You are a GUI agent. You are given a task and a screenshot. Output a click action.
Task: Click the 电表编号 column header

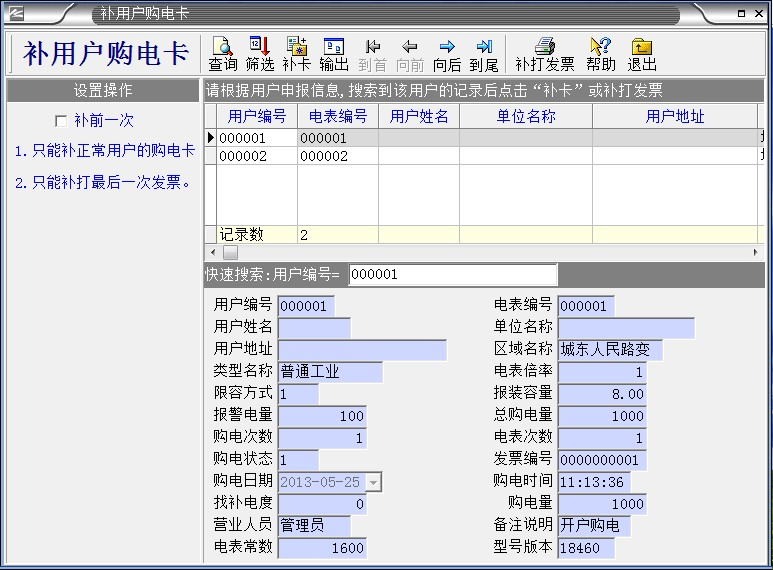point(337,116)
